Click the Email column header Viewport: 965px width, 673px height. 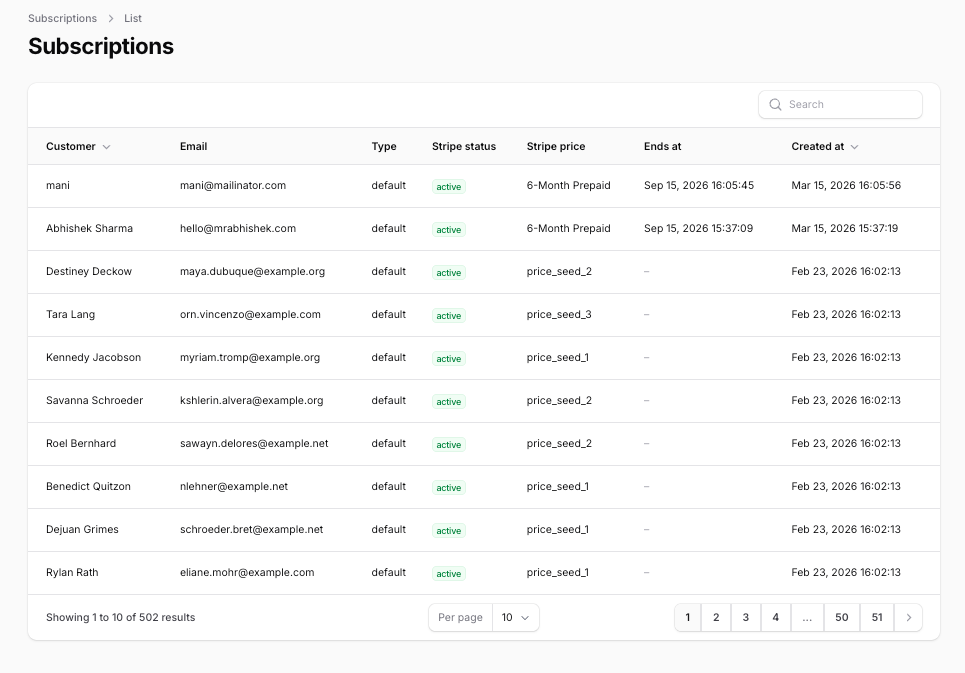pyautogui.click(x=193, y=146)
